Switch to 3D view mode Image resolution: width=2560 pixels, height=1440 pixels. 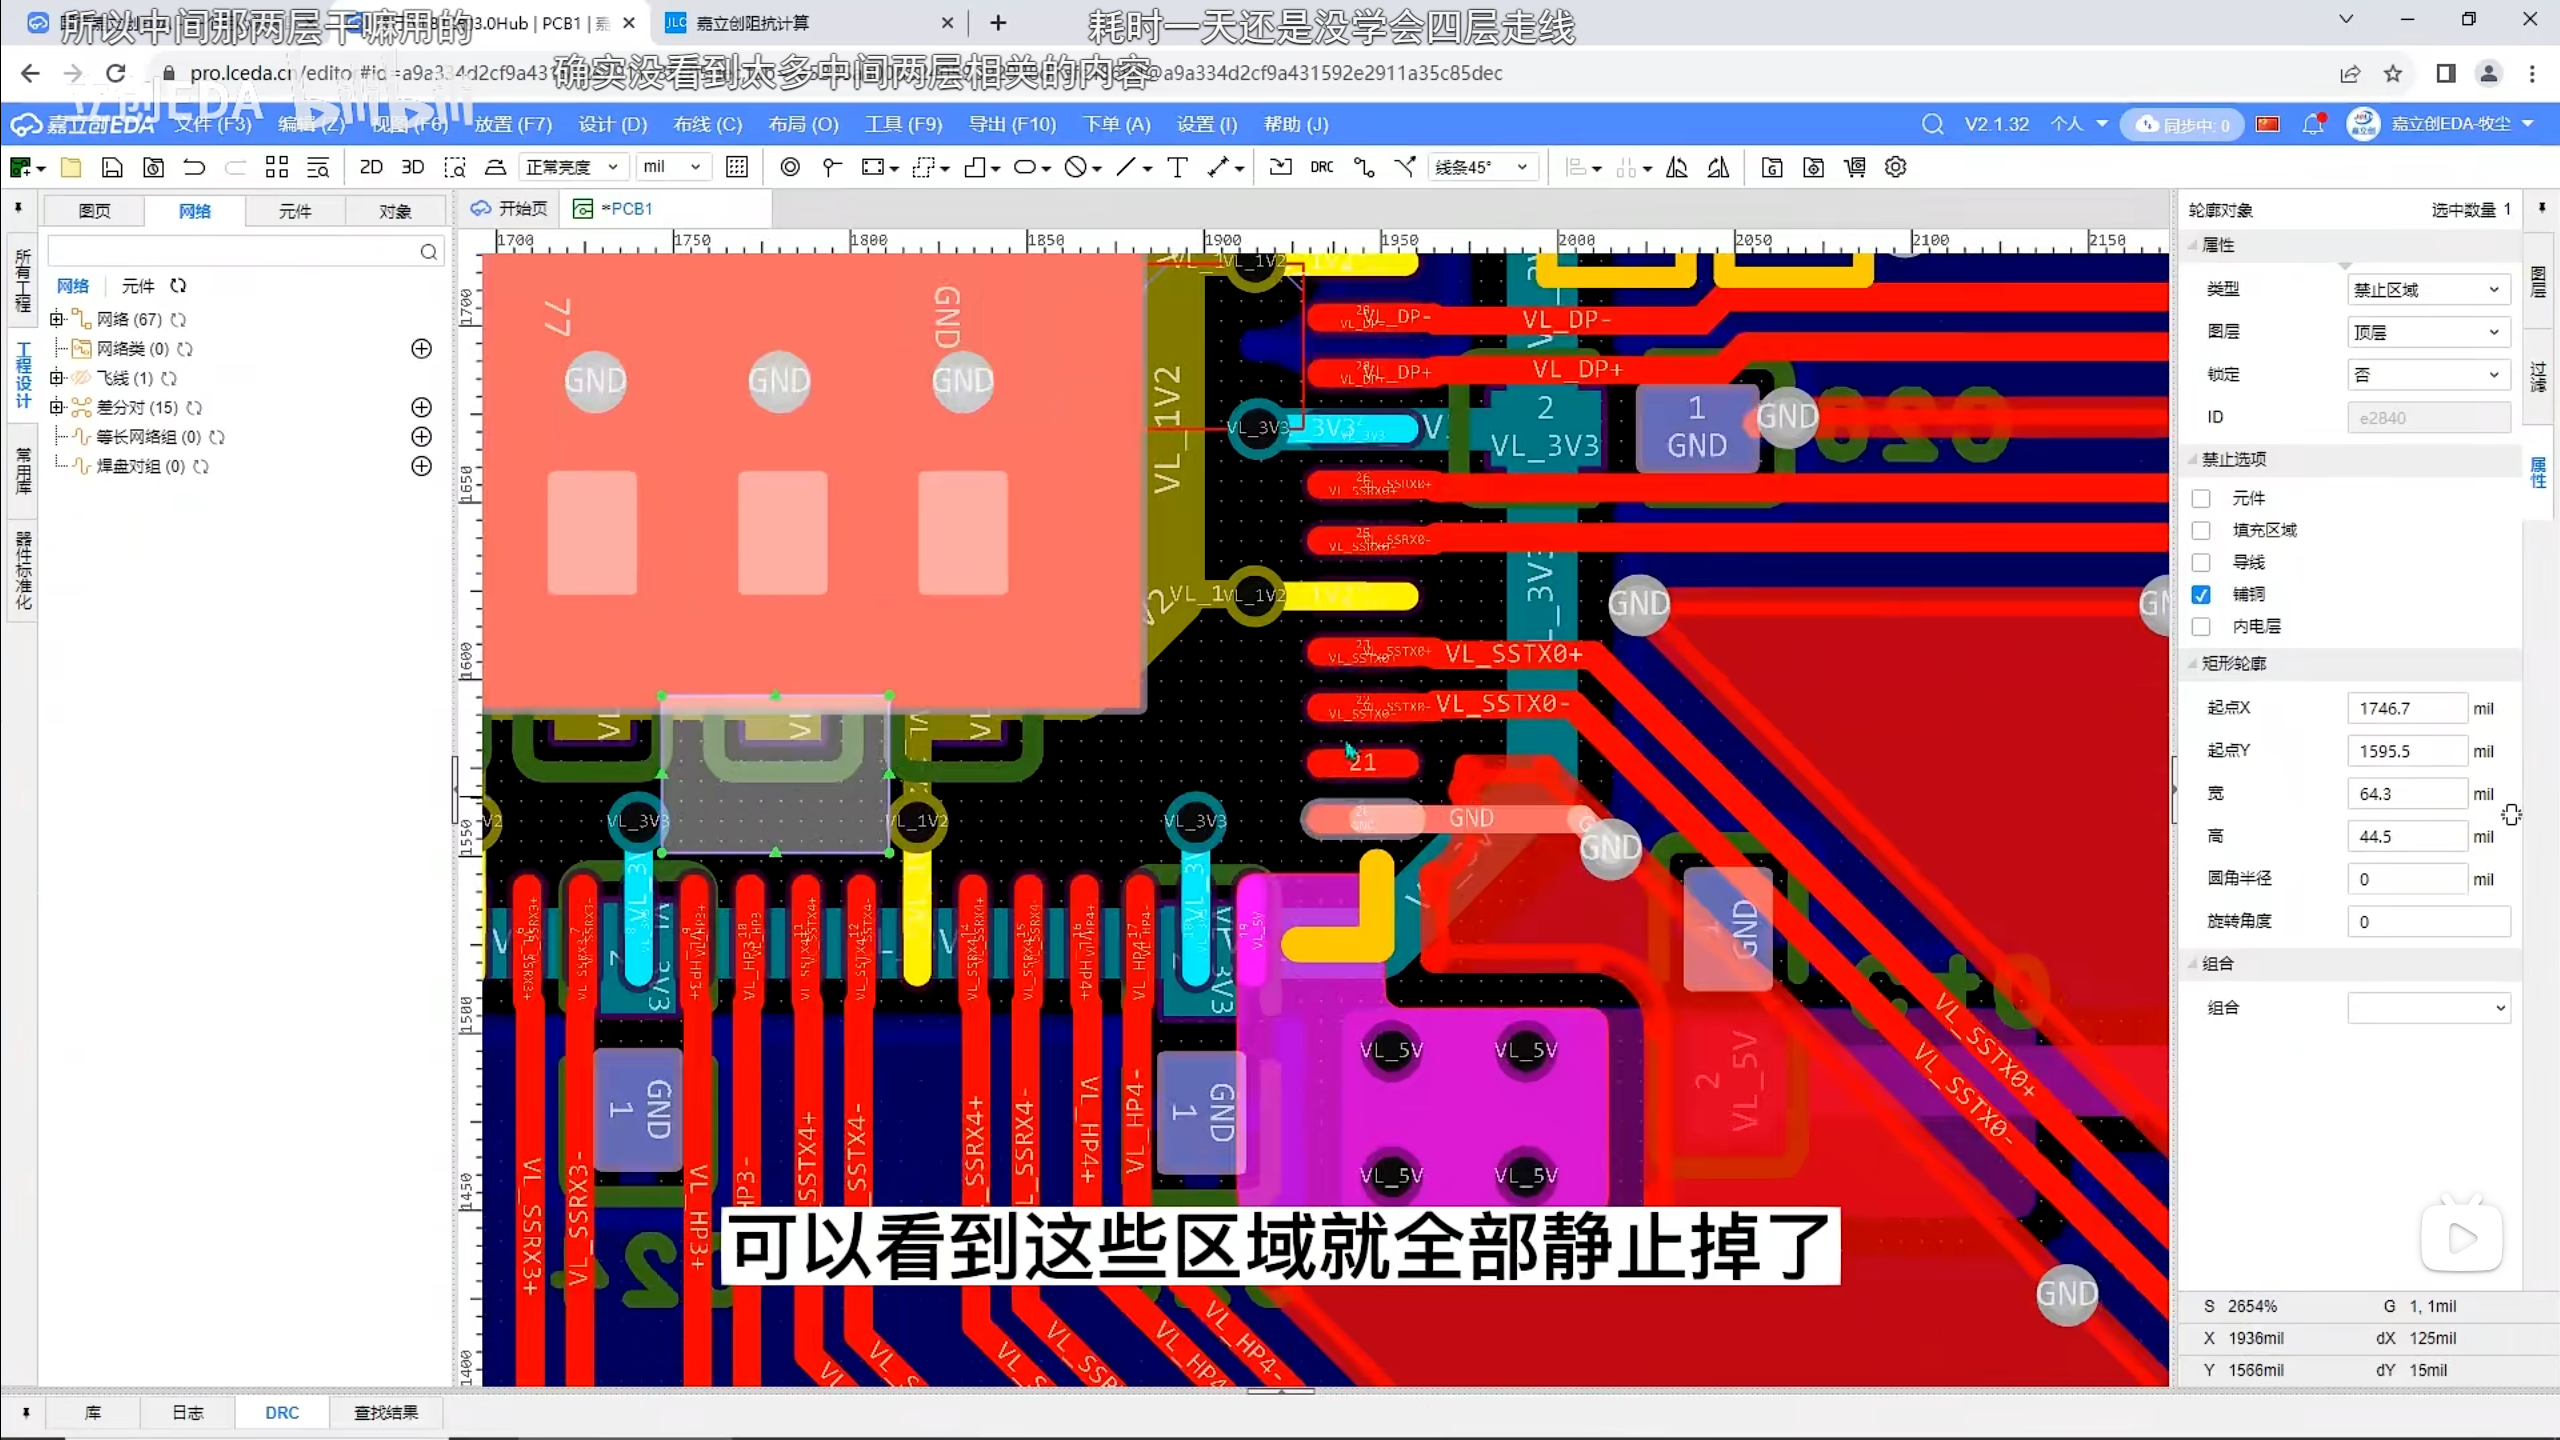click(x=412, y=167)
